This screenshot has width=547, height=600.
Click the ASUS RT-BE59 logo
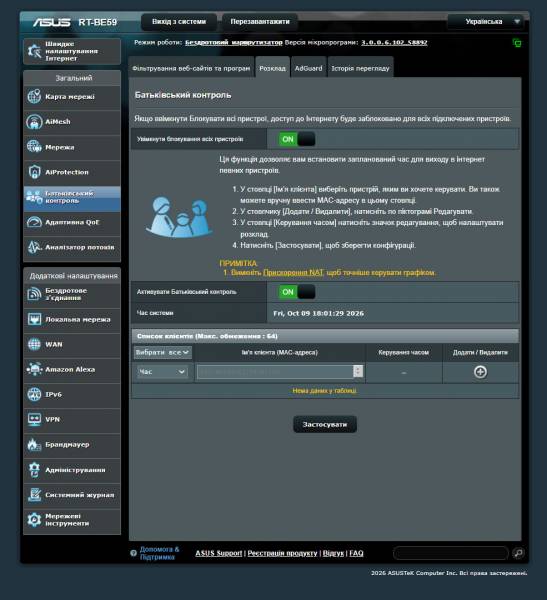coord(75,22)
